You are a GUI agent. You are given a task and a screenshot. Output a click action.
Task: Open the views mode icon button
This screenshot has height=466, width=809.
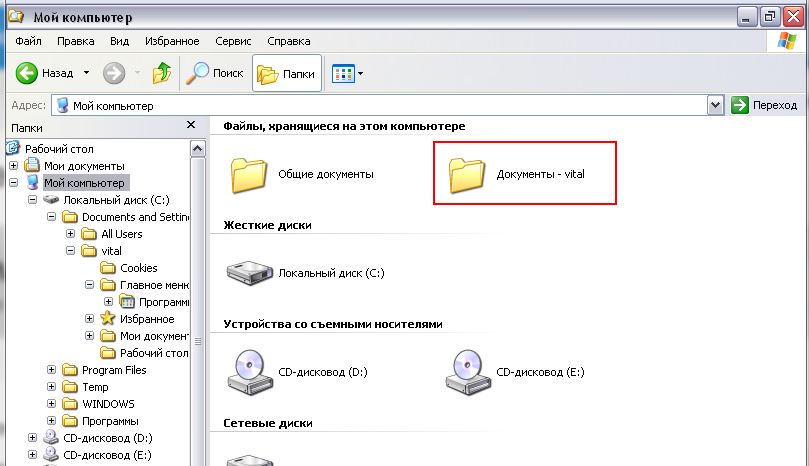tap(343, 73)
